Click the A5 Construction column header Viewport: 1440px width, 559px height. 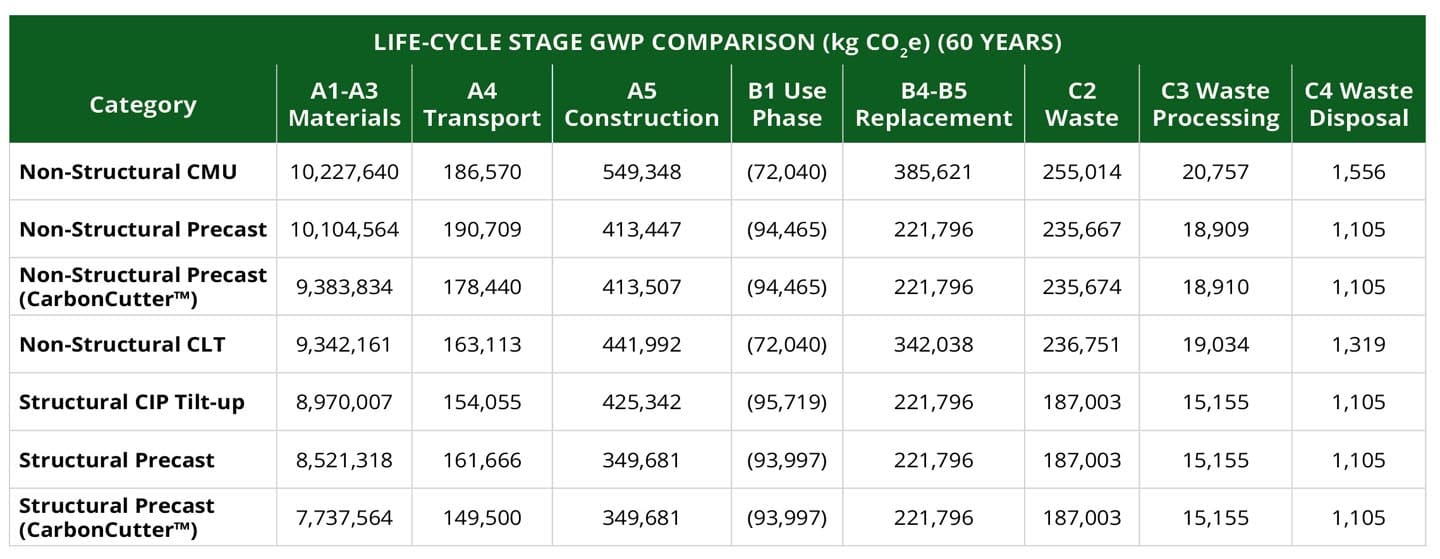(x=641, y=104)
